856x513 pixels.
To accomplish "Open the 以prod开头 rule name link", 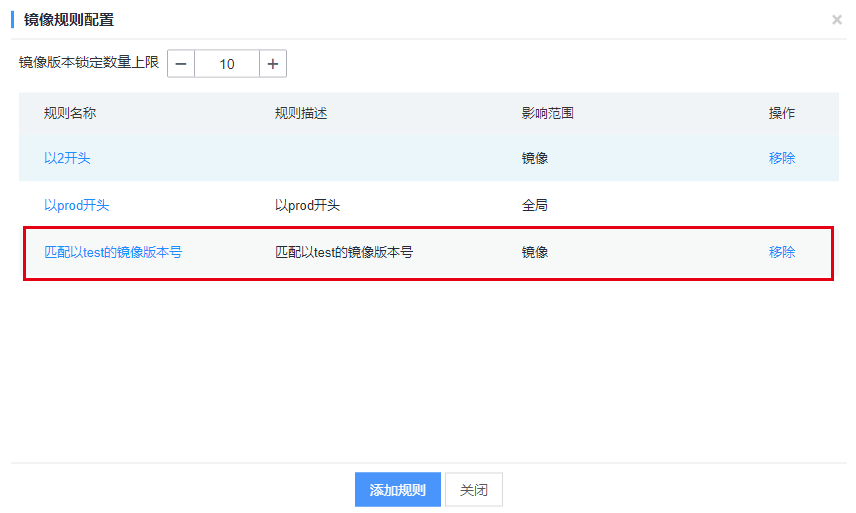I will click(76, 205).
